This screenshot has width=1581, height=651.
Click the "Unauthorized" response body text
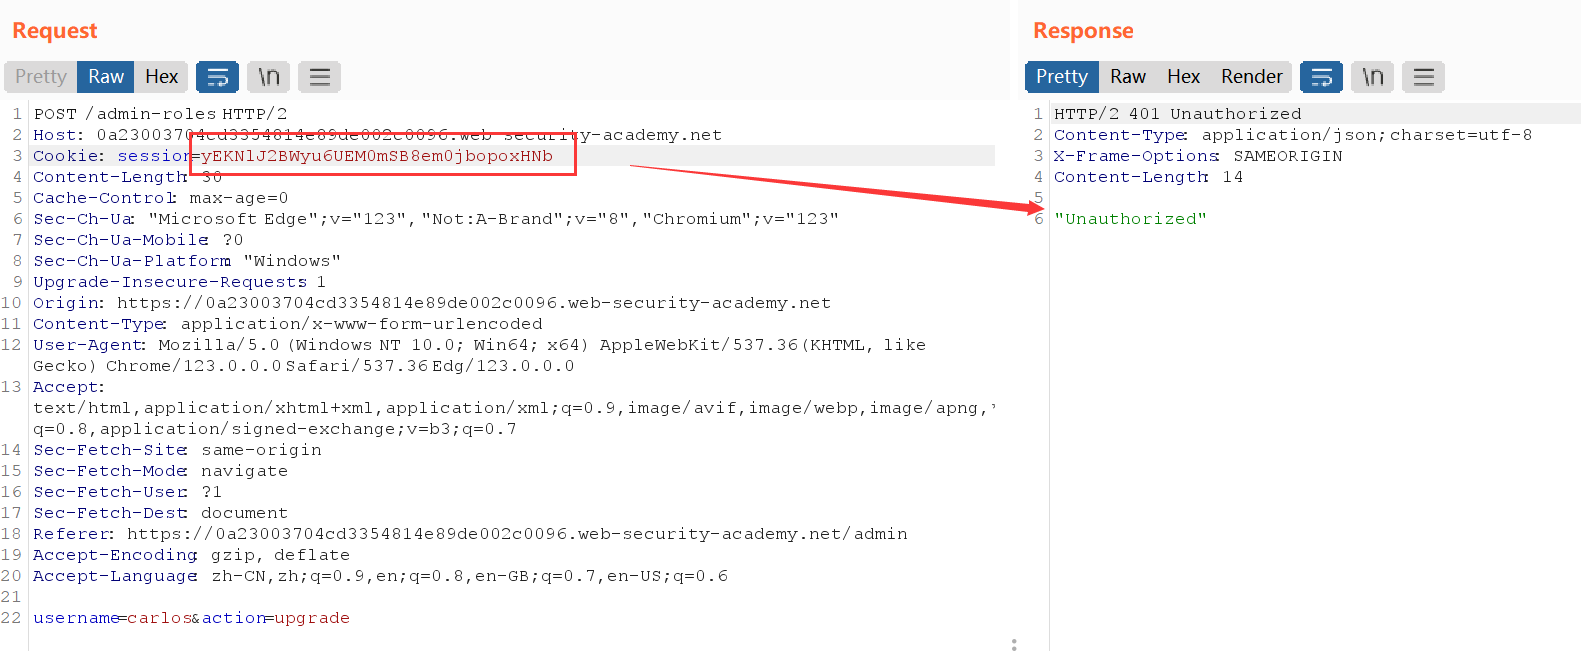1130,219
